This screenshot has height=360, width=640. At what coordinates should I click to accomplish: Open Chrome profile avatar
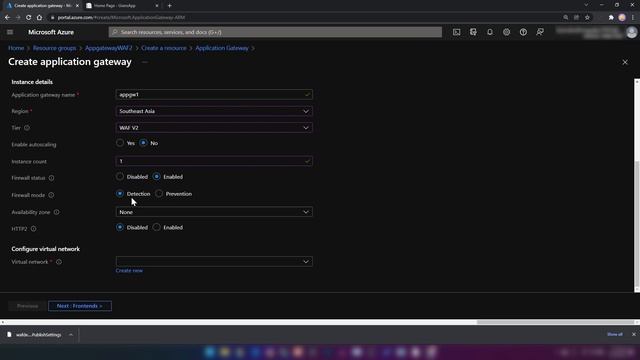pyautogui.click(x=622, y=18)
